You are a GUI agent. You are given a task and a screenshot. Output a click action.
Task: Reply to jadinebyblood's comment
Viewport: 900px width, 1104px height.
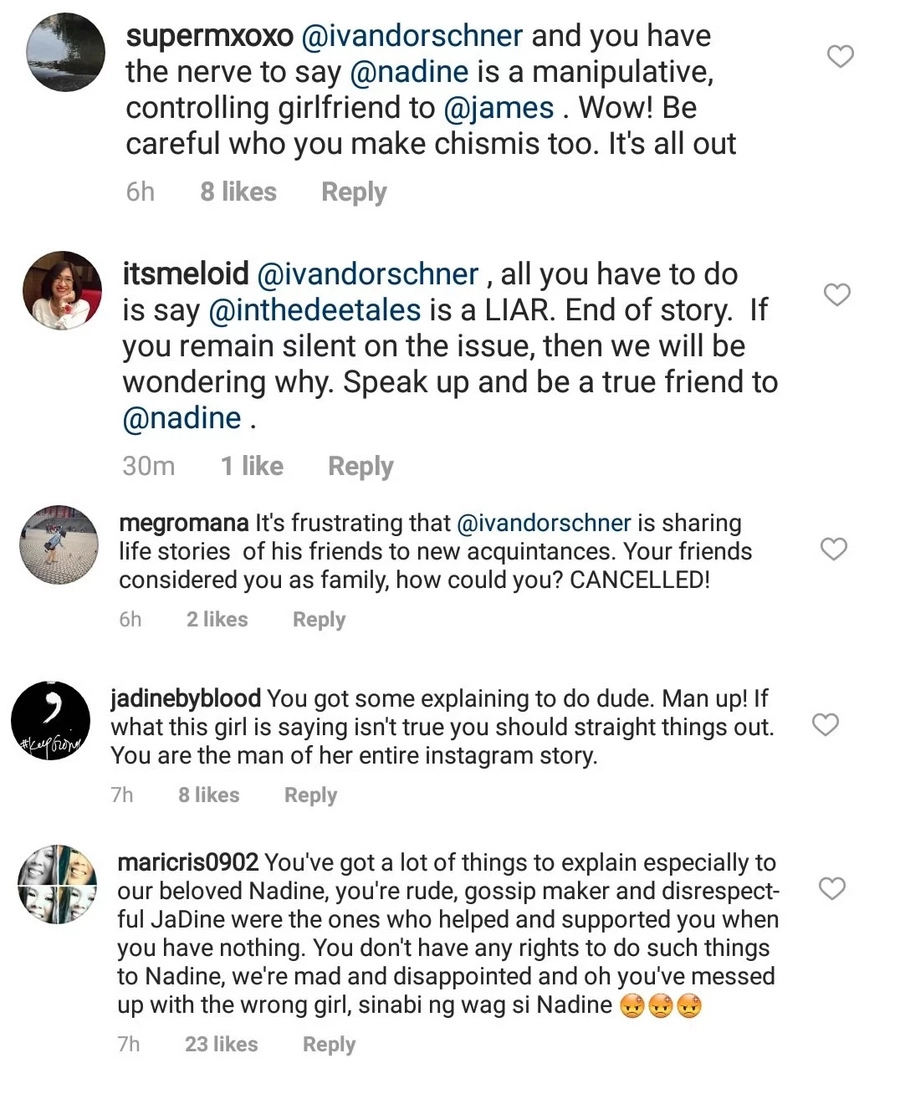tap(311, 795)
